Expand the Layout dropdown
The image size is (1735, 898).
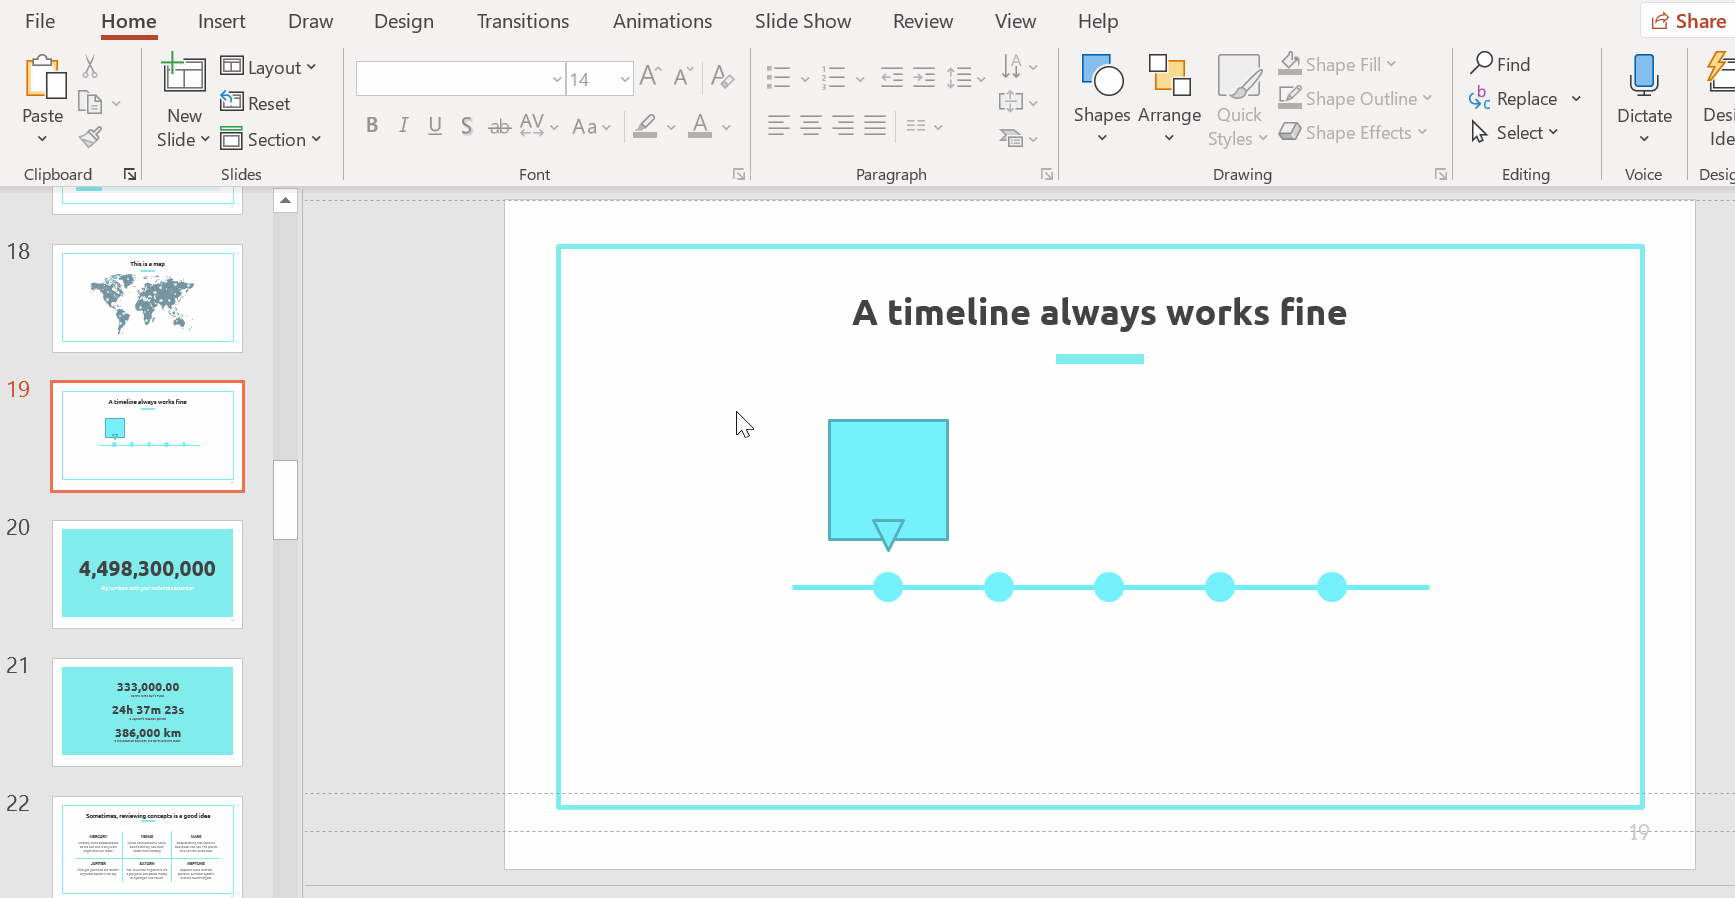269,67
